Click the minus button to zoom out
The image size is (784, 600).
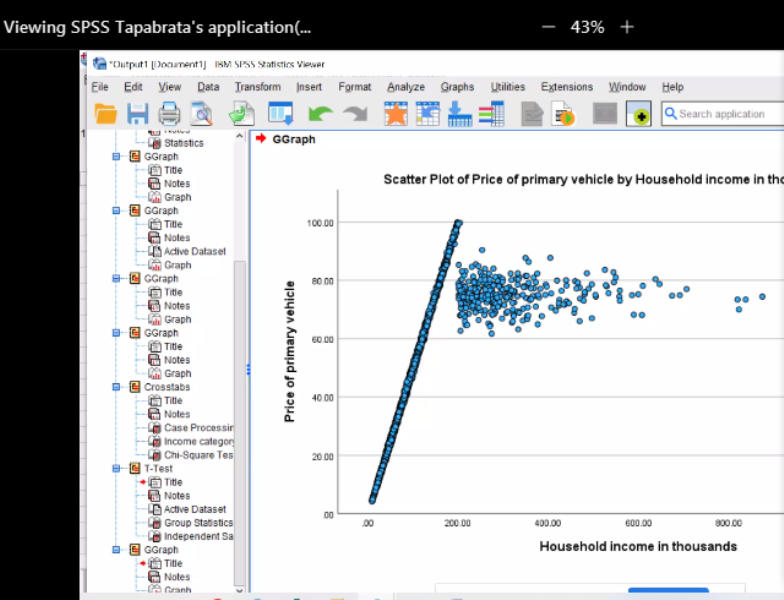pos(548,27)
